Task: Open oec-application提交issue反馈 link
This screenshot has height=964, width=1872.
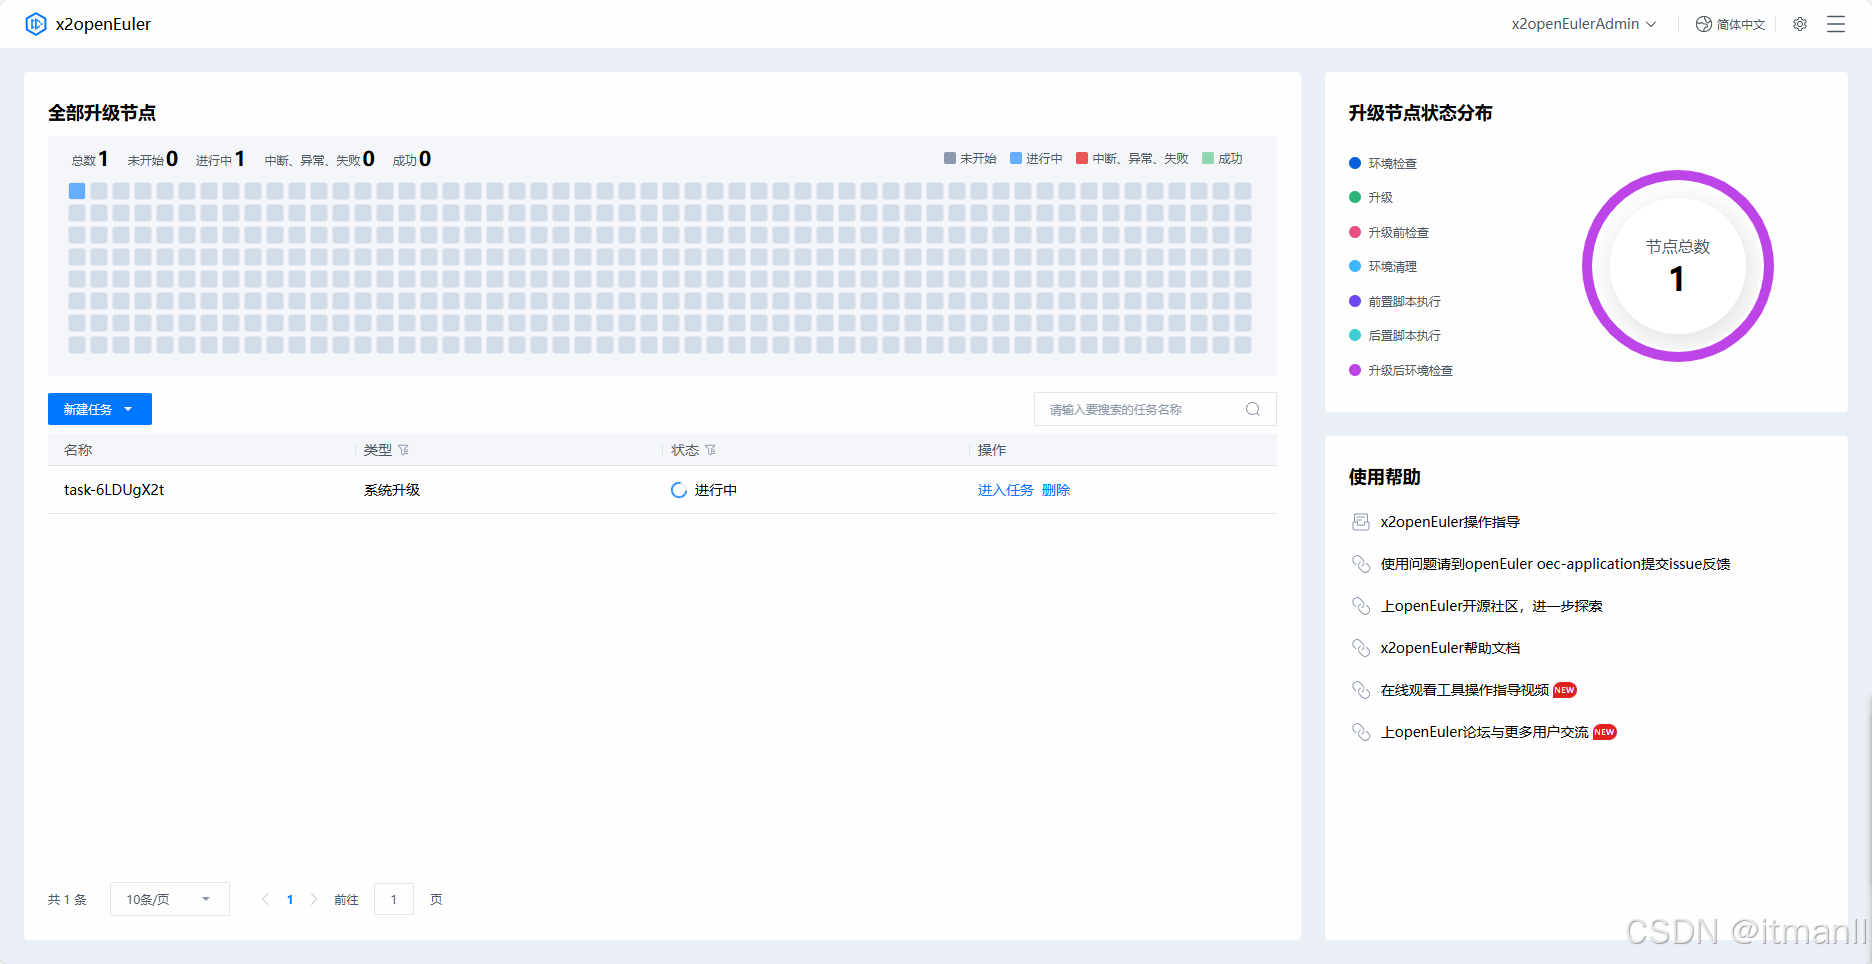Action: 1555,564
